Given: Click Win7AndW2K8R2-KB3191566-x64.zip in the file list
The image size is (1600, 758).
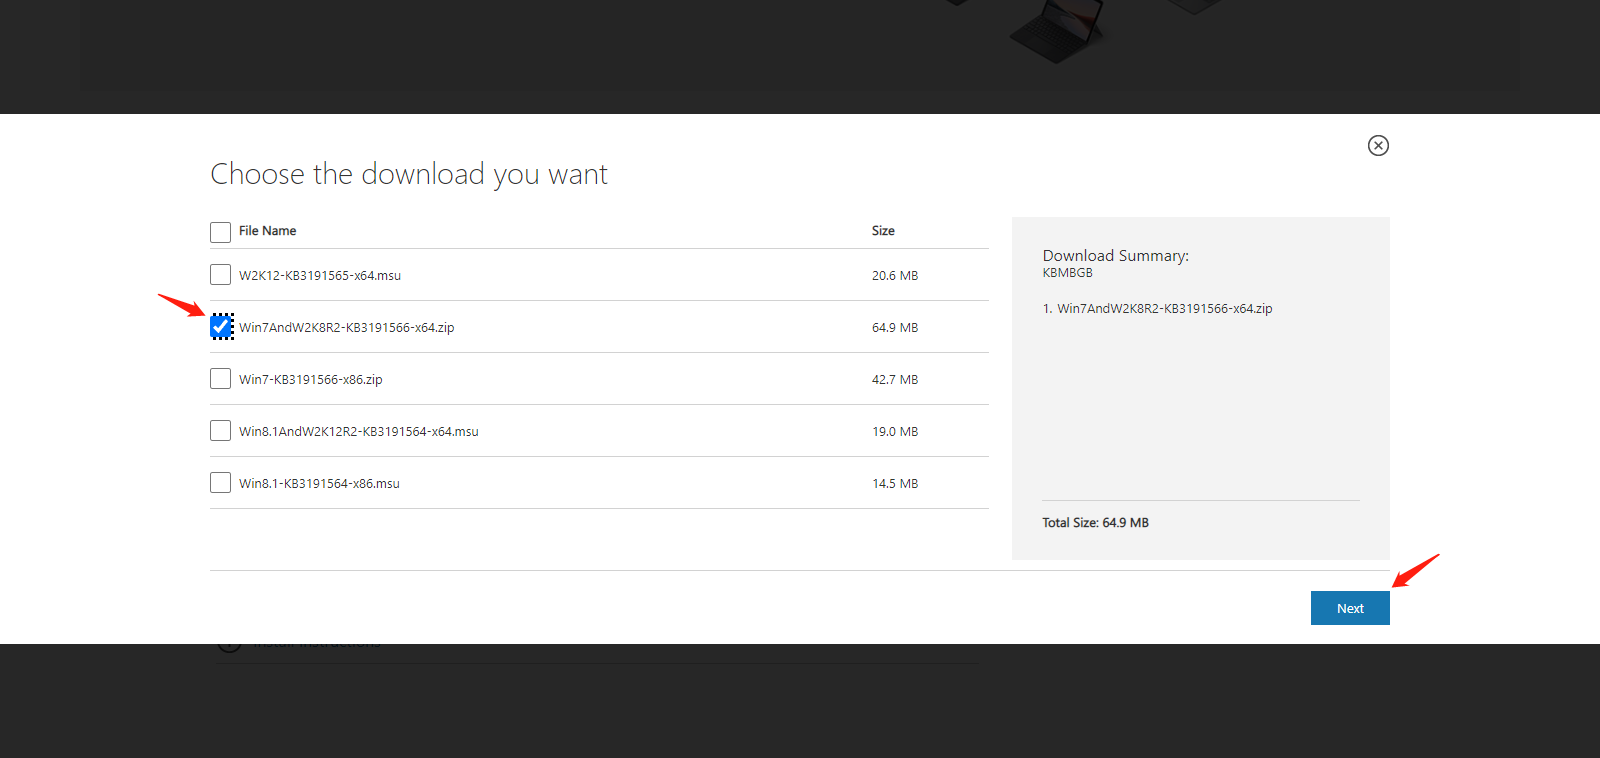Looking at the screenshot, I should coord(347,328).
